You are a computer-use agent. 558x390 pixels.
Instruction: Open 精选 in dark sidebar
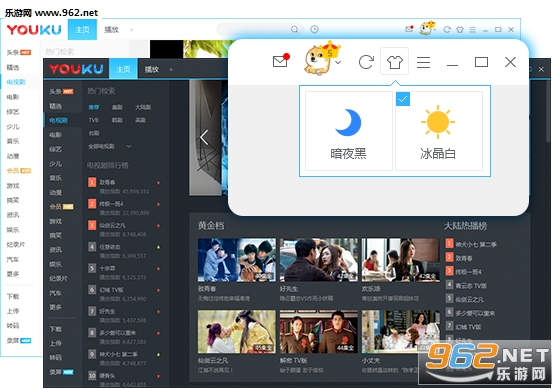pyautogui.click(x=56, y=106)
